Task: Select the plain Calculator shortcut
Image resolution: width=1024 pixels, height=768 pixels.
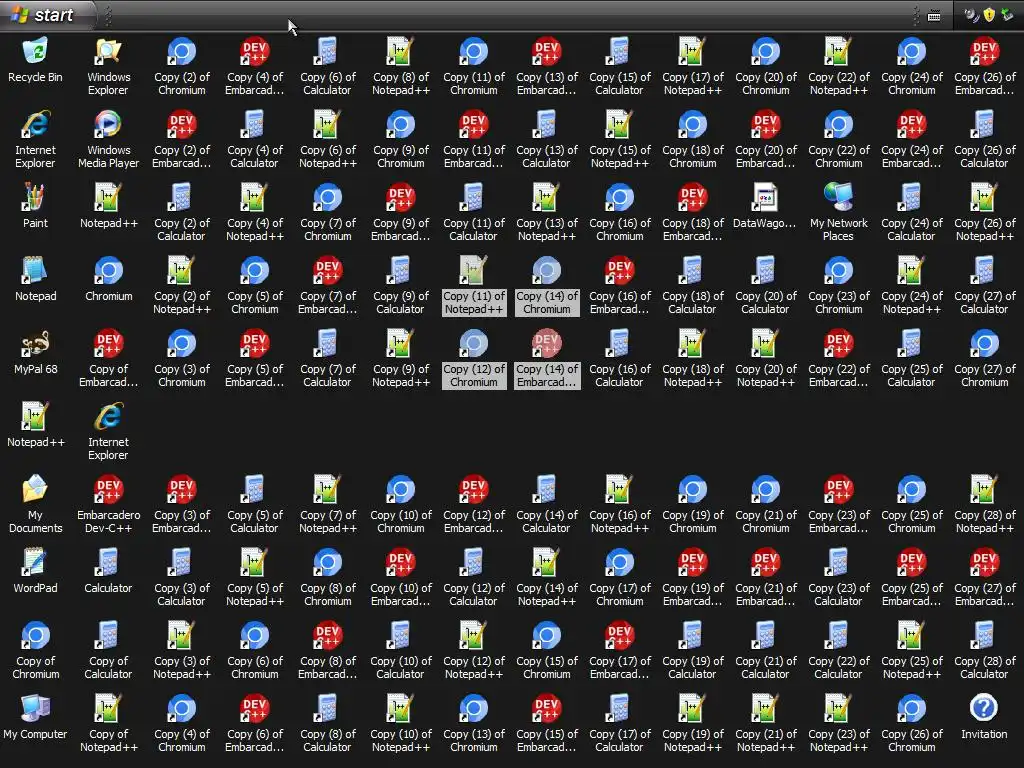Action: point(108,571)
